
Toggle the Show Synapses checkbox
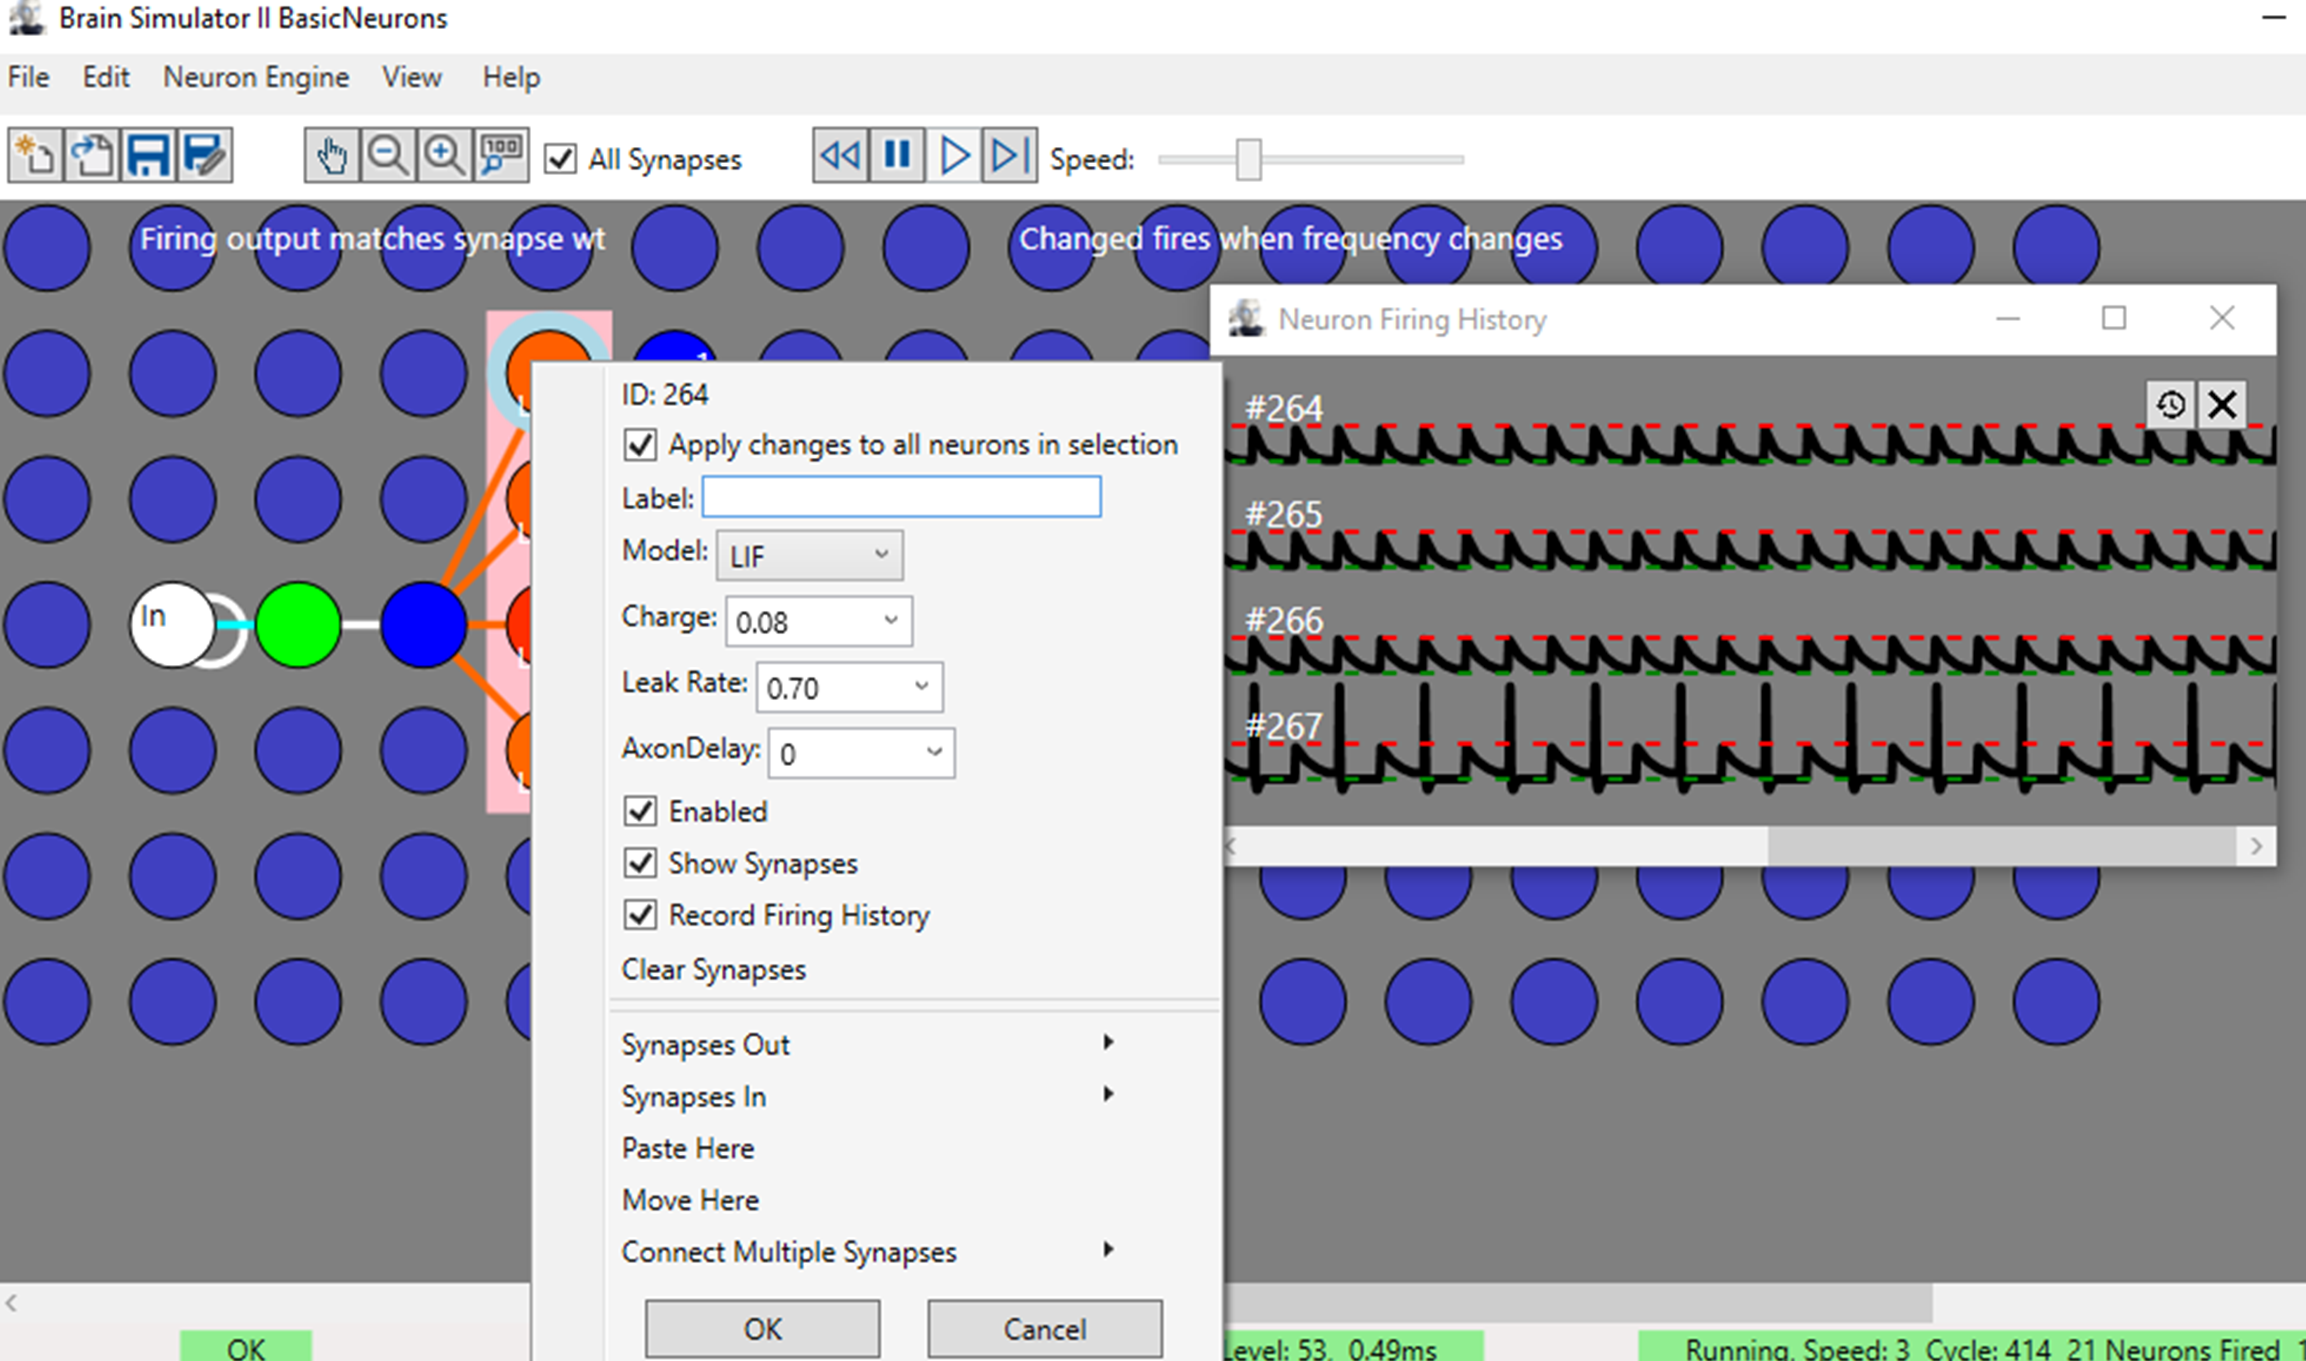click(x=640, y=863)
